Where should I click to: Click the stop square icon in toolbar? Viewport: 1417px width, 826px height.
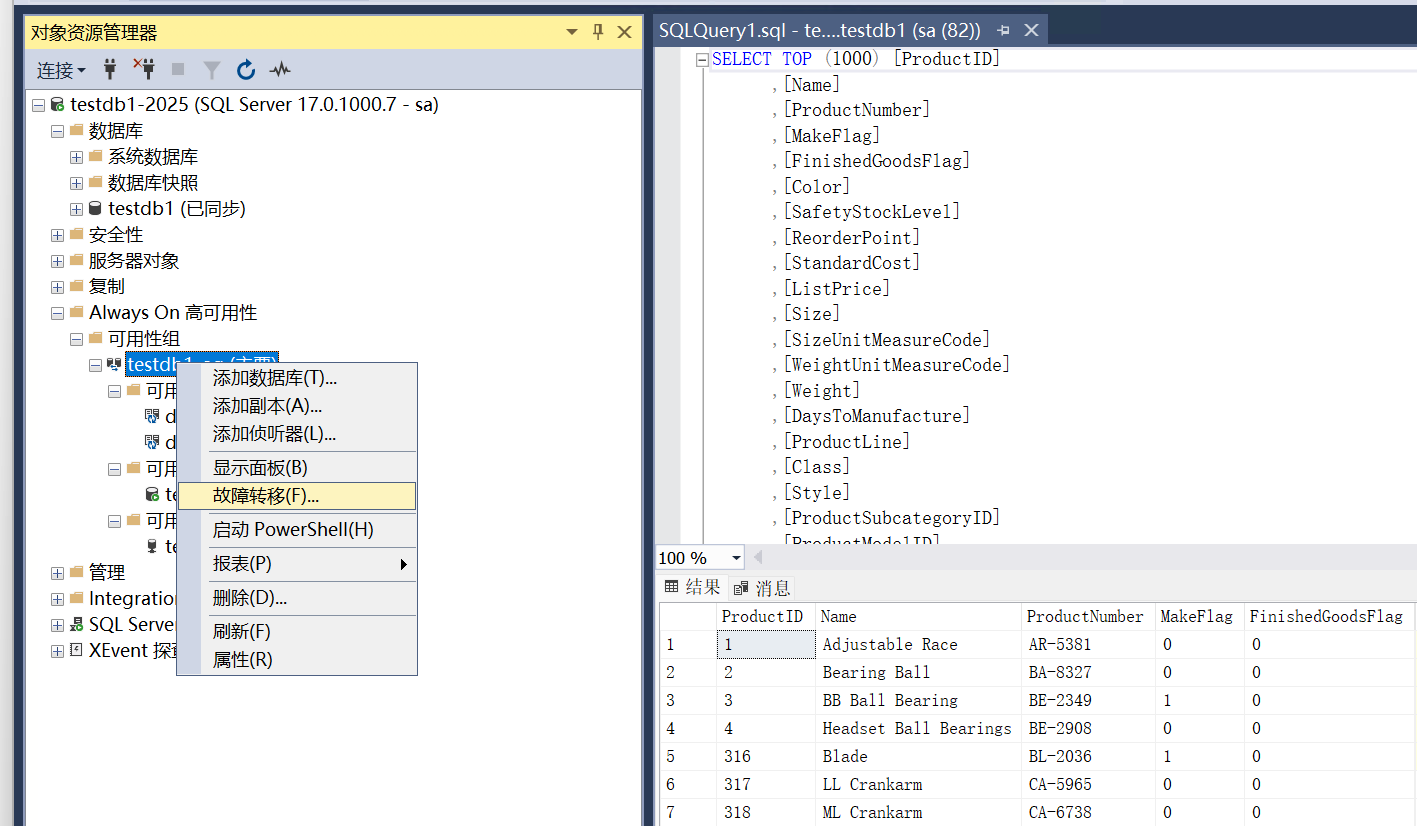point(178,70)
